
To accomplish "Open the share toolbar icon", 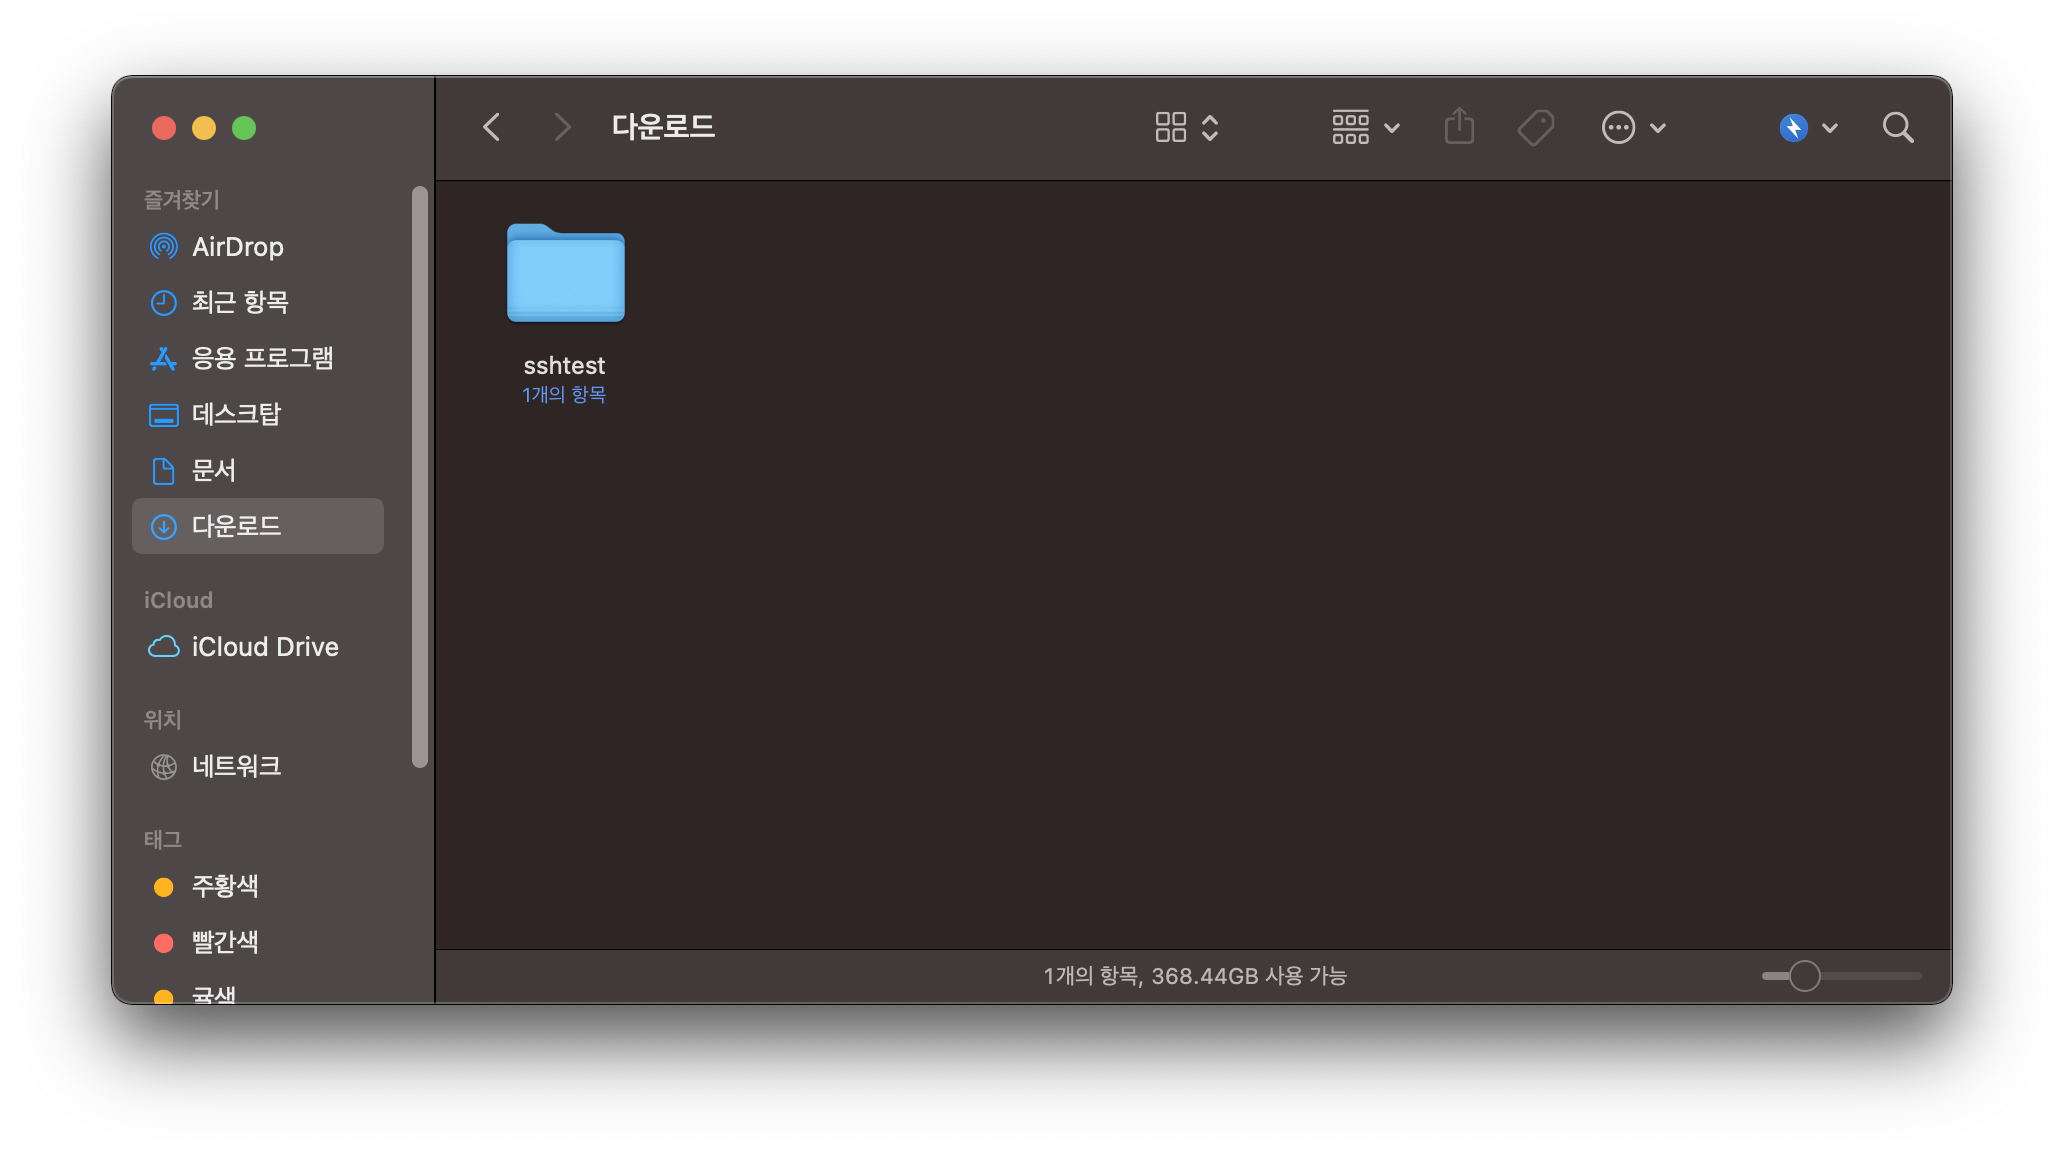I will [x=1459, y=127].
